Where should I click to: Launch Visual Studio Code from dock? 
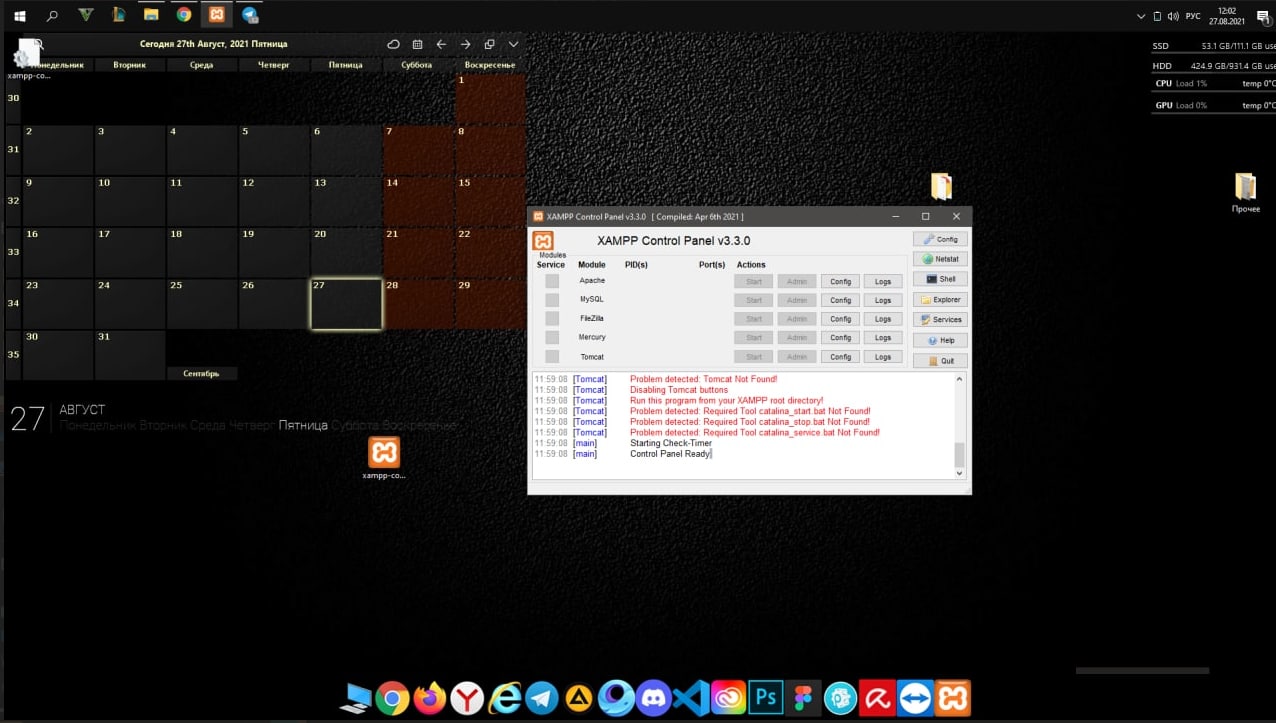click(x=691, y=698)
